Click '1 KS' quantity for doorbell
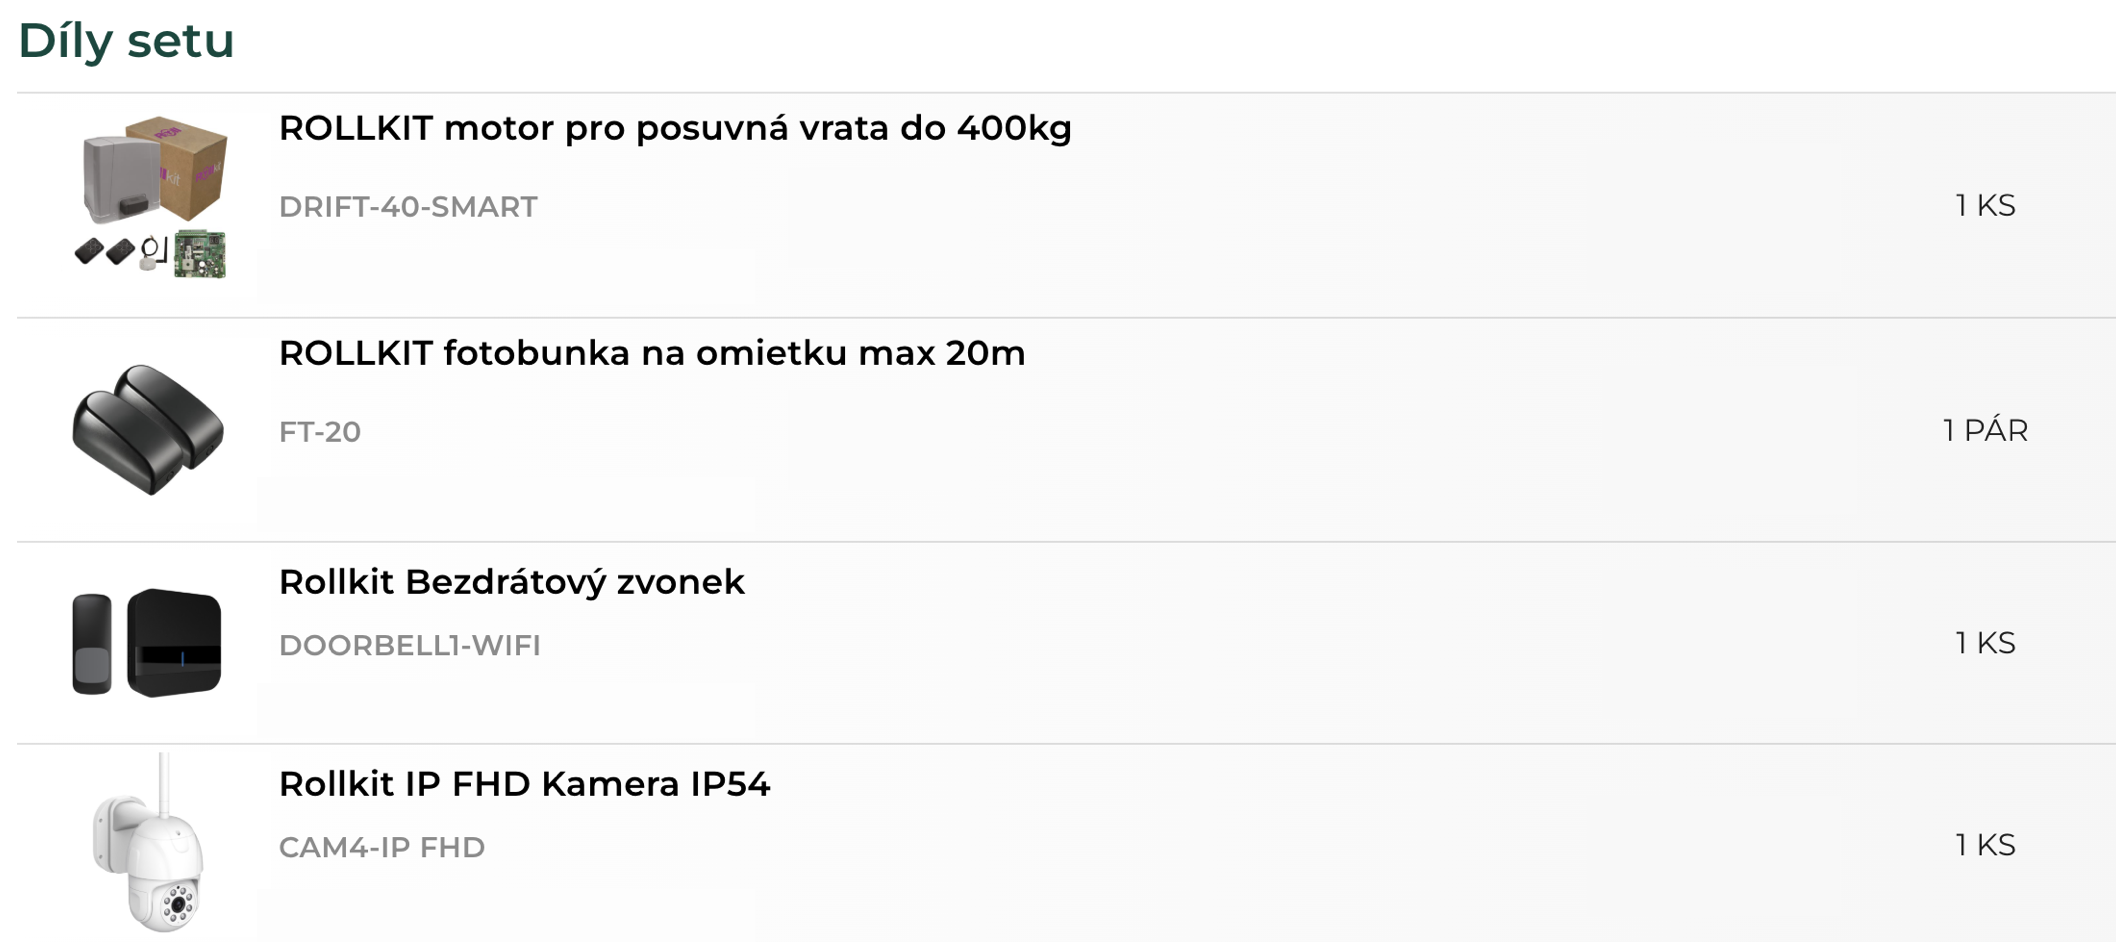This screenshot has height=942, width=2116. click(x=1985, y=642)
